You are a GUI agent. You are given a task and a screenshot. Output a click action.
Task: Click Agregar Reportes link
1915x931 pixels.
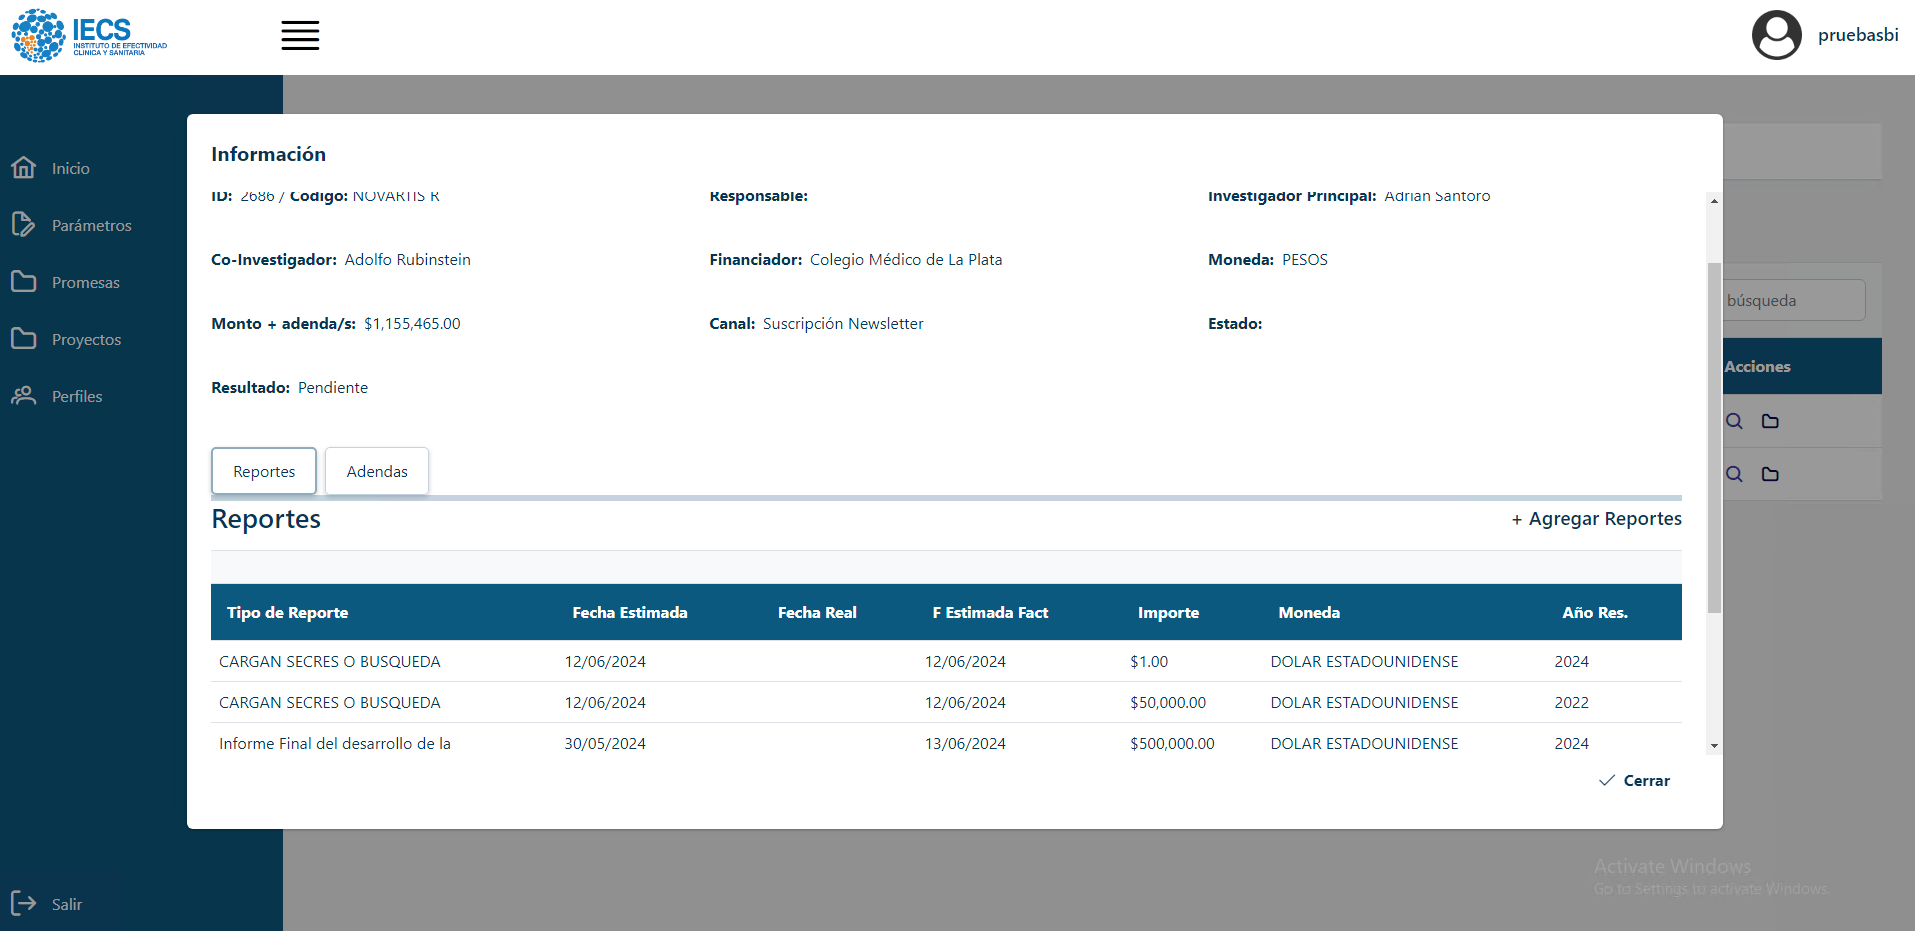point(1596,519)
